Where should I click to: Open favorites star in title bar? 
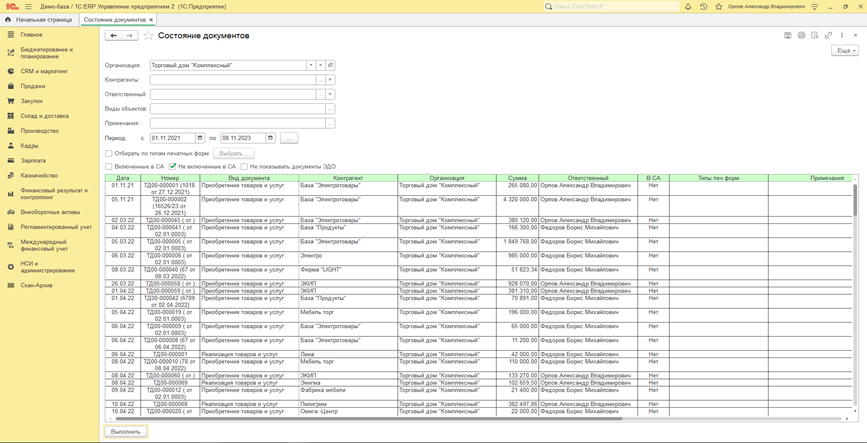click(719, 7)
